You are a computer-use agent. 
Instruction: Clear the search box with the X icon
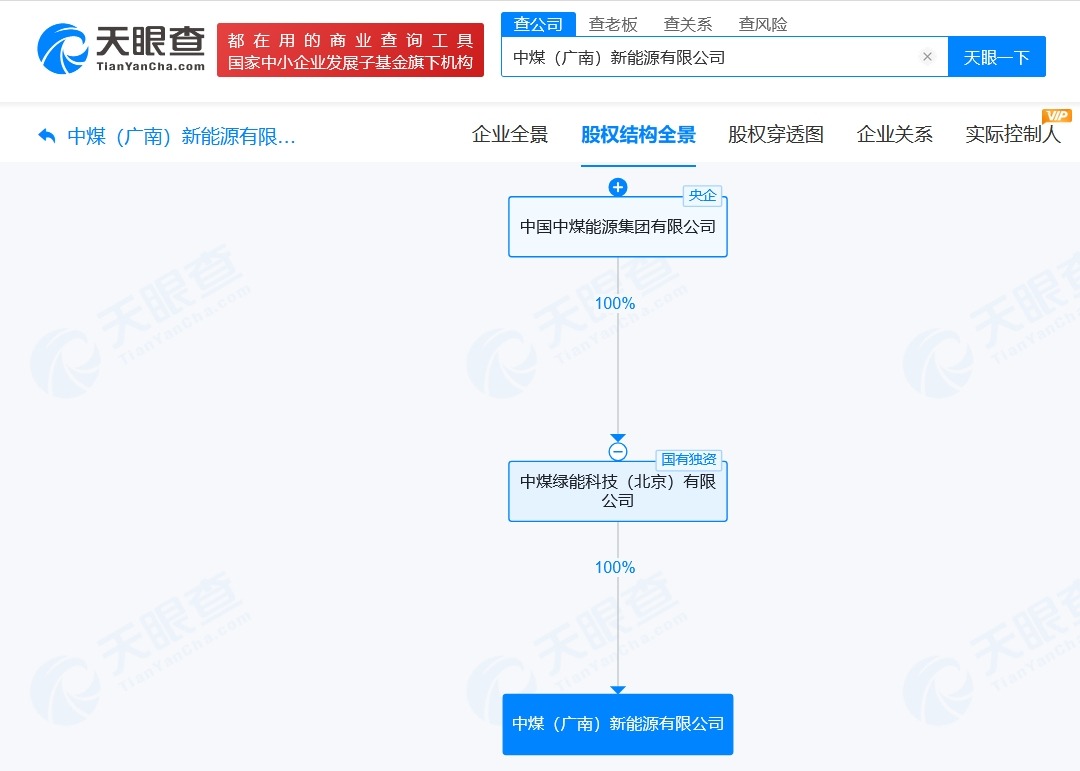[927, 57]
